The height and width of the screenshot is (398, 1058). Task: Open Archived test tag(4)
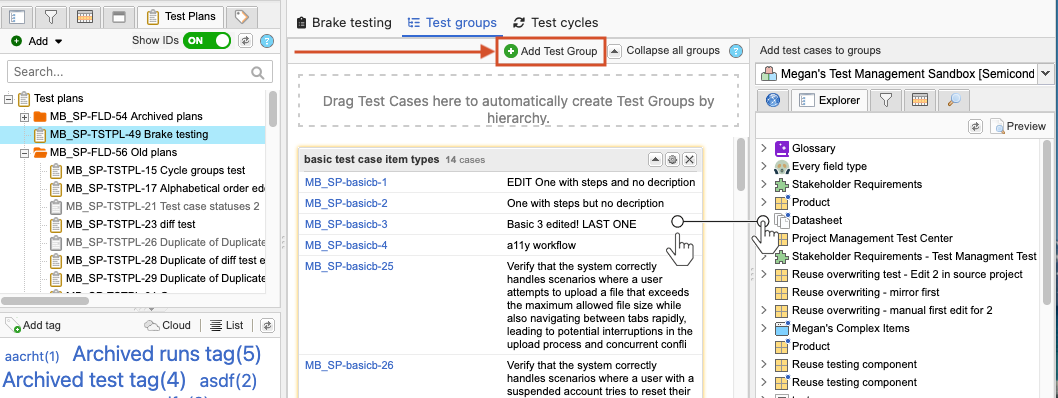click(x=94, y=380)
